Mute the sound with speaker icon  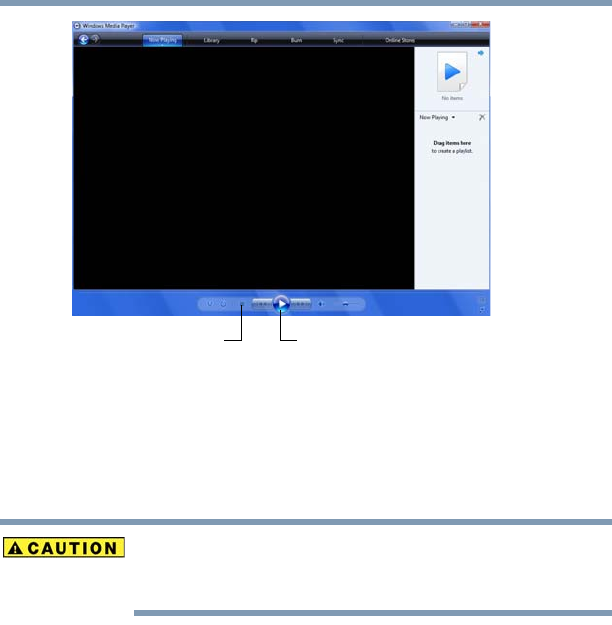tap(321, 304)
